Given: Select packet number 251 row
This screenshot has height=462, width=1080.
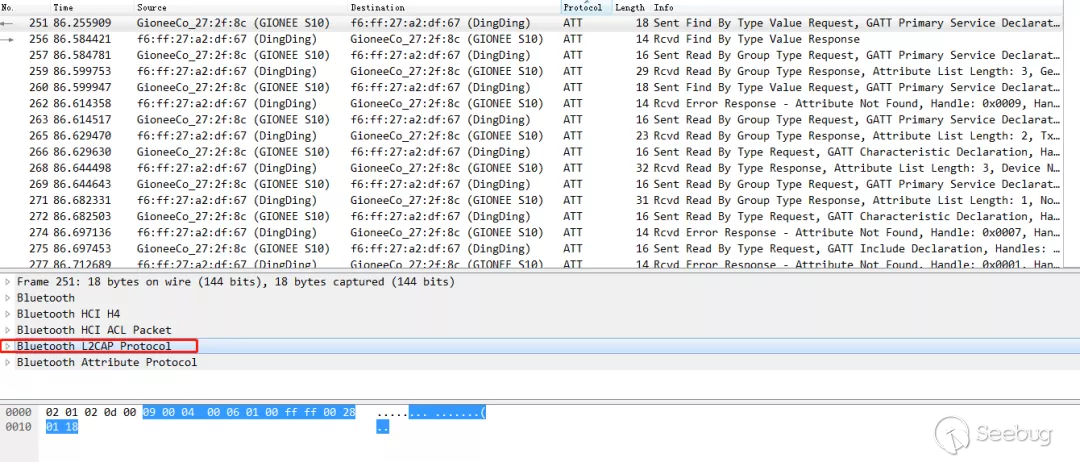Looking at the screenshot, I should click(x=532, y=23).
